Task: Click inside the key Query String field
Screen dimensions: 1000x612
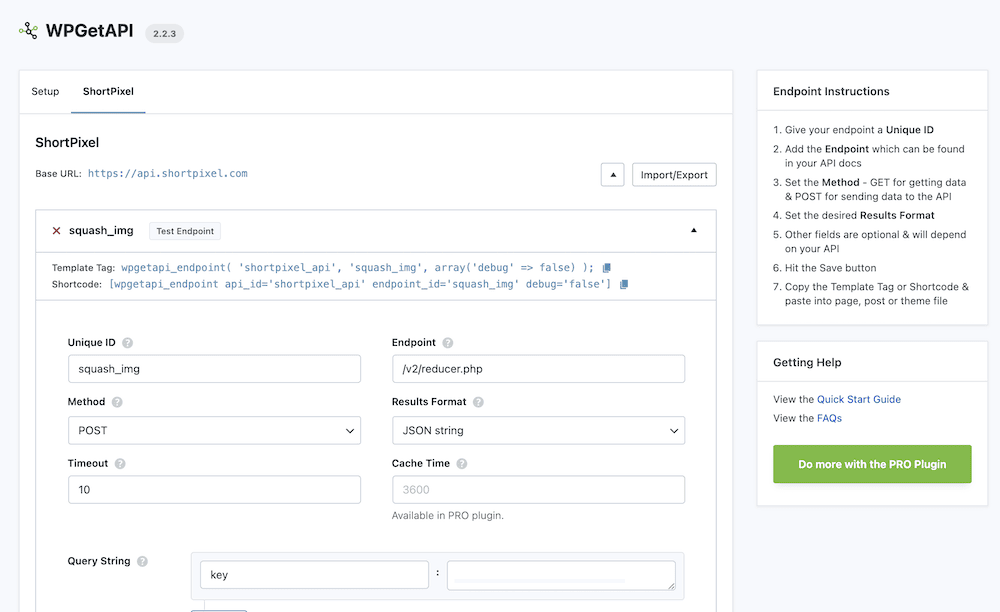Action: pos(314,574)
